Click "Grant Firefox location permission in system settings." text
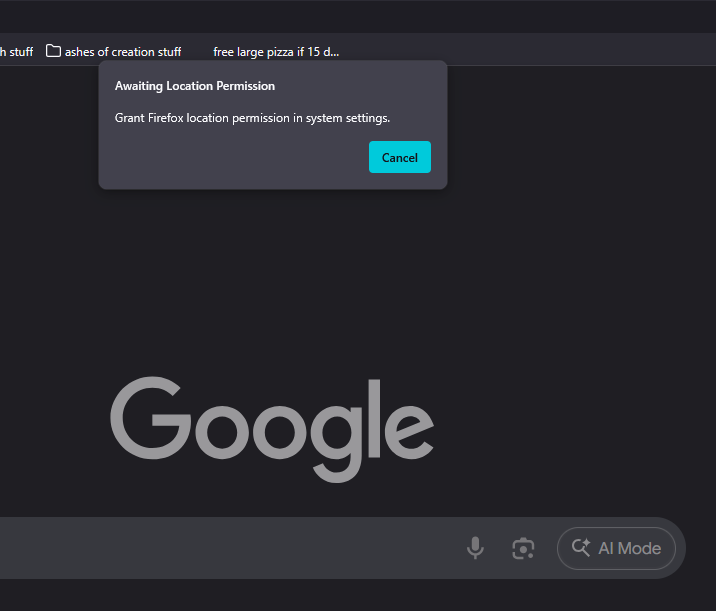The height and width of the screenshot is (611, 716). (x=253, y=118)
